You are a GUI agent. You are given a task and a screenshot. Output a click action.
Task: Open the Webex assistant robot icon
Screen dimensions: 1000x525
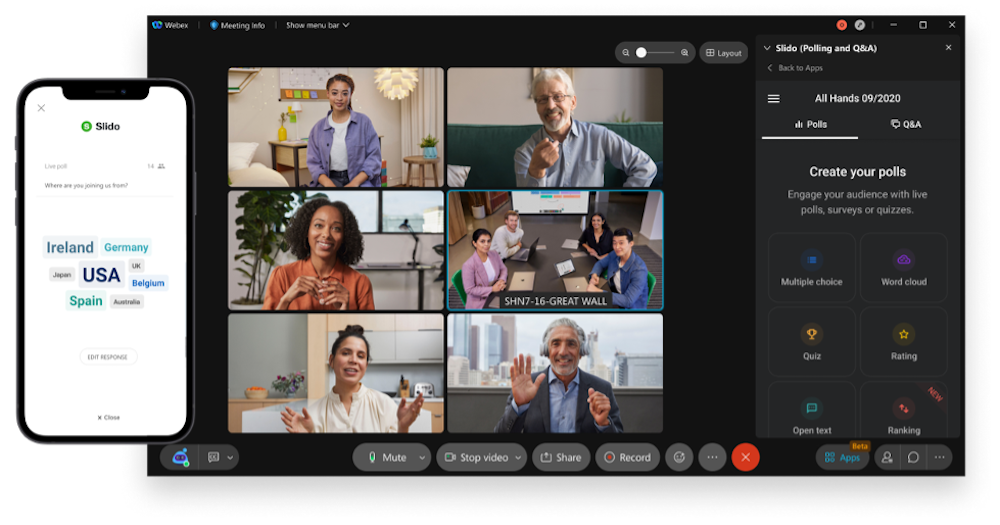(180, 457)
